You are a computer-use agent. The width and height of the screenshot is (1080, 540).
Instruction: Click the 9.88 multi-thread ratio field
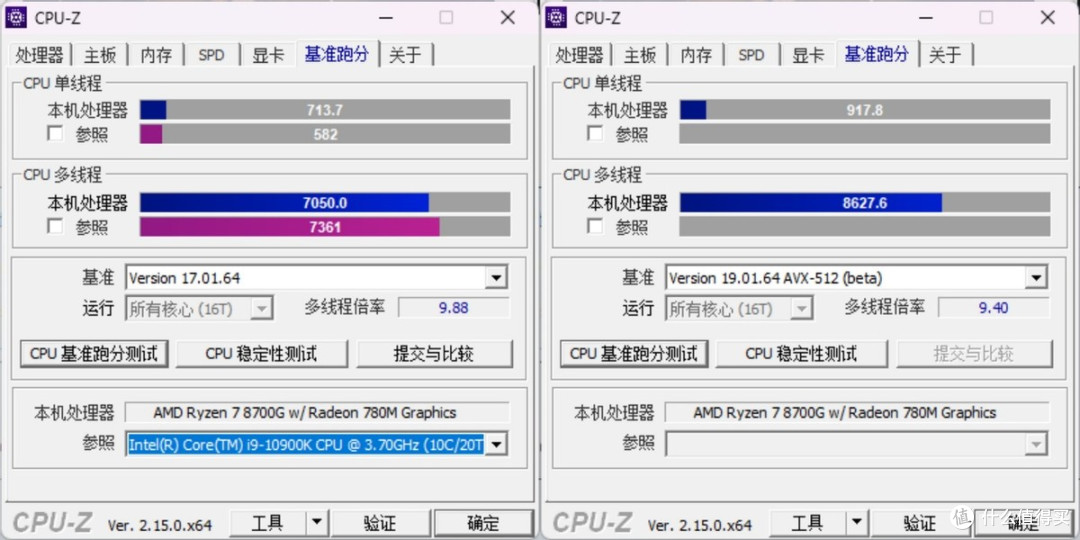click(454, 308)
